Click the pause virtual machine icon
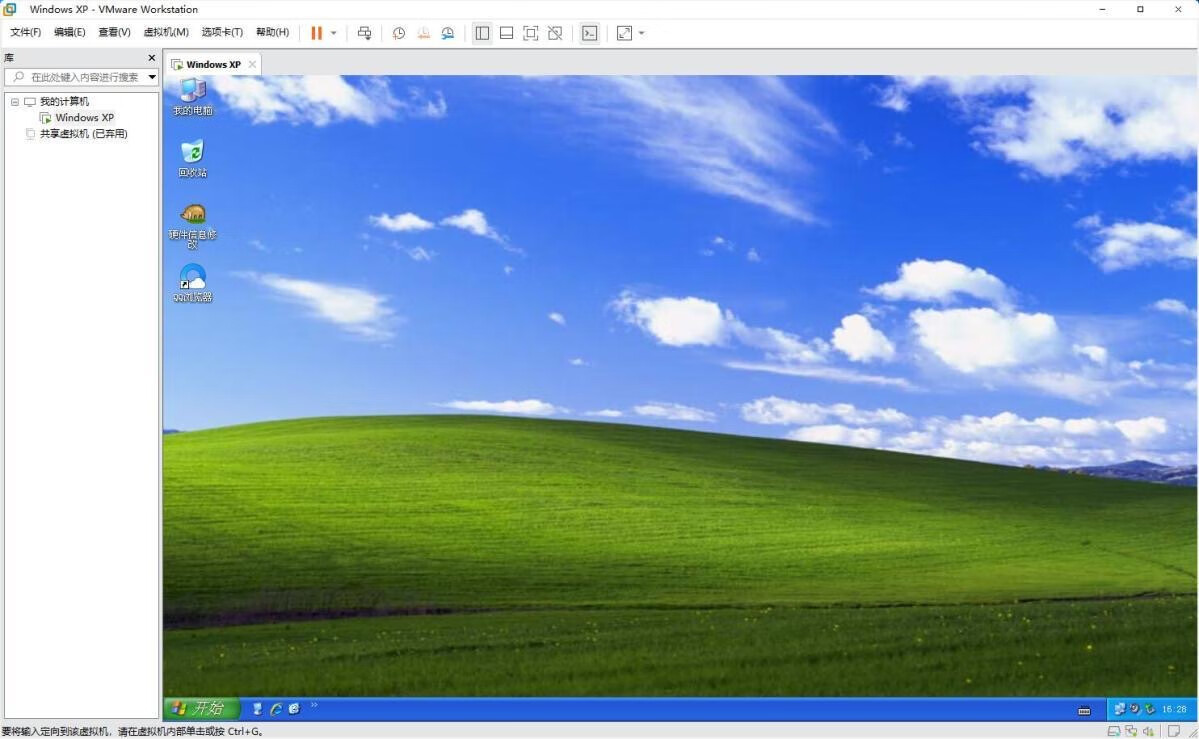 (316, 33)
